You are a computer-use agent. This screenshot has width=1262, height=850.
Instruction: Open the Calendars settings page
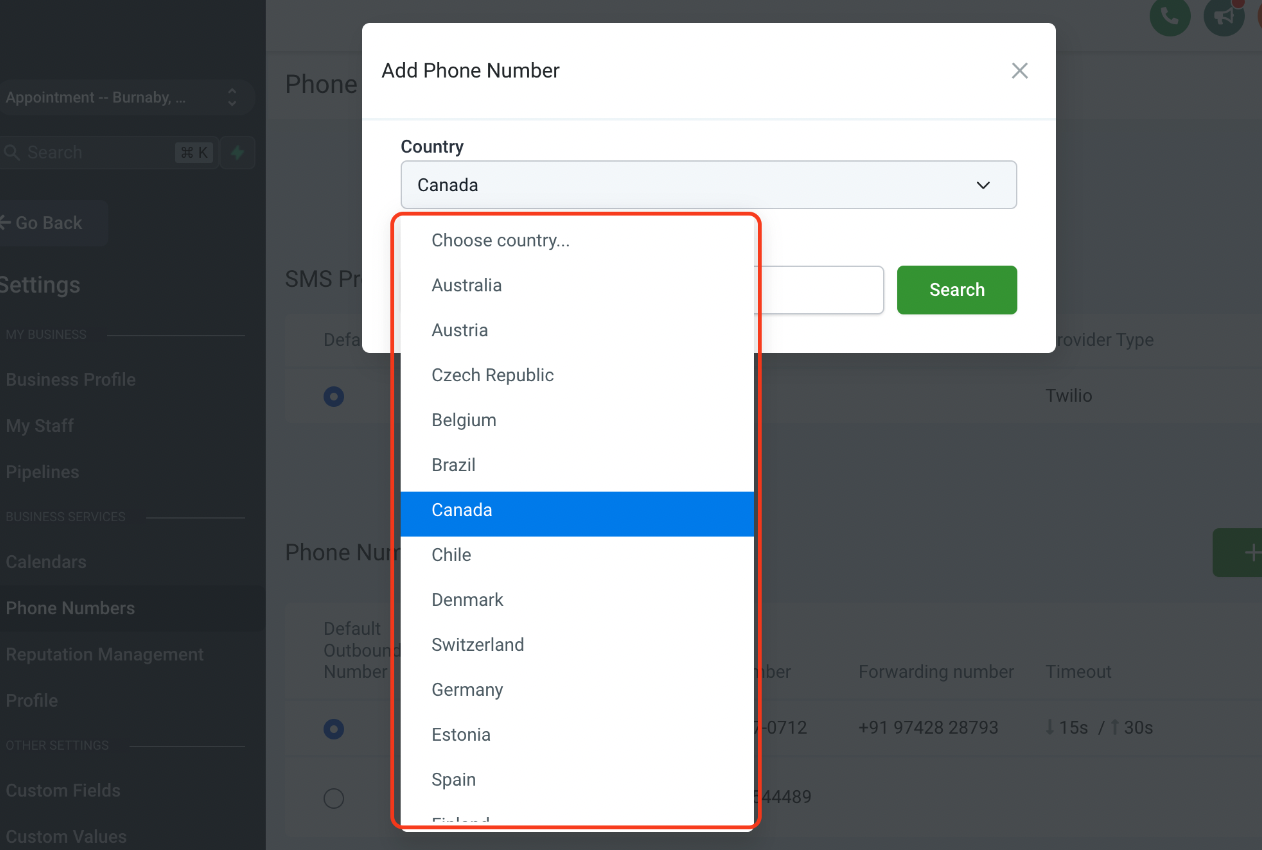tap(46, 562)
